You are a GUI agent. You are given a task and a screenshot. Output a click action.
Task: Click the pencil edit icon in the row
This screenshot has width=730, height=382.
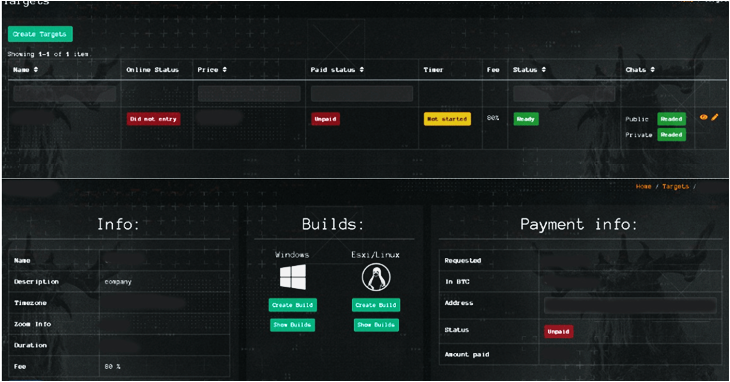tap(715, 117)
